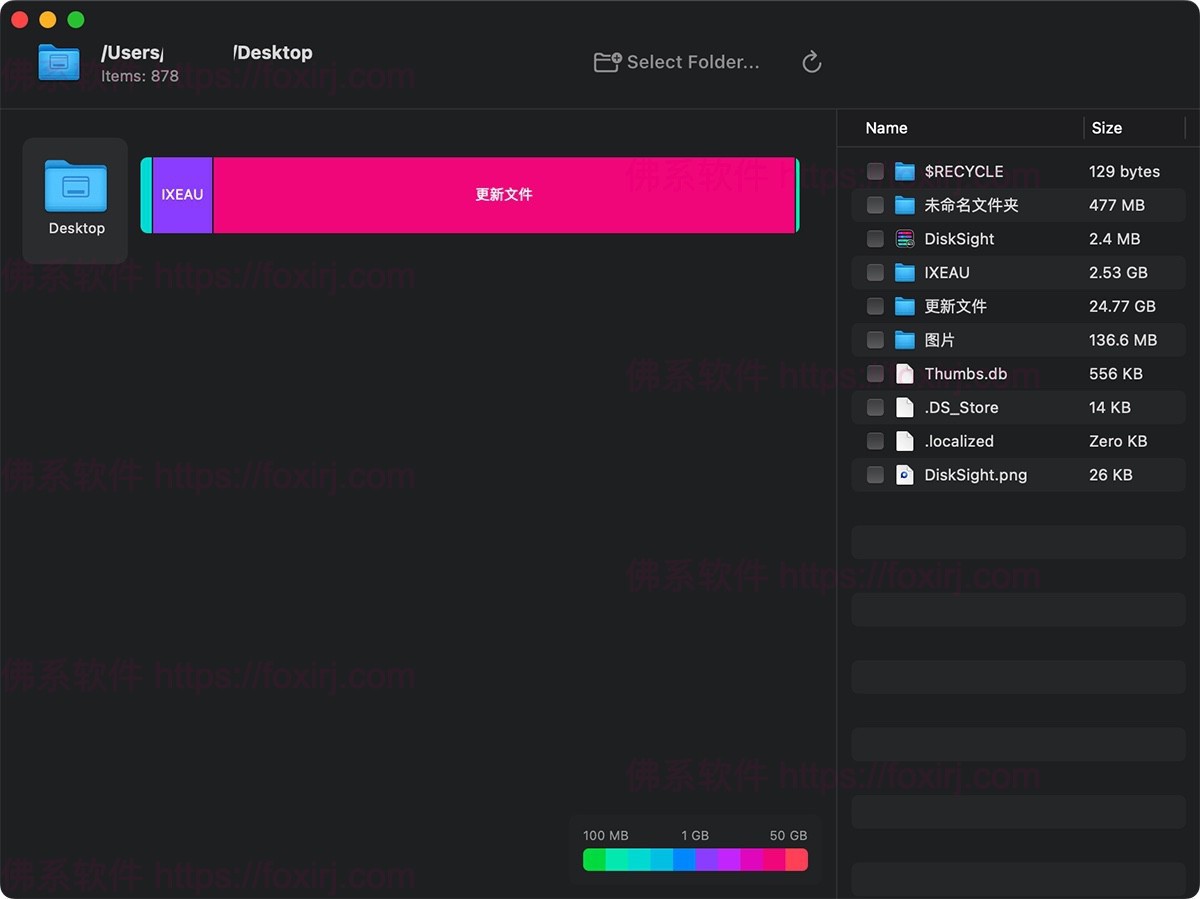The height and width of the screenshot is (899, 1200).
Task: Click the folder icon beside the IXEAU entry
Action: point(905,272)
